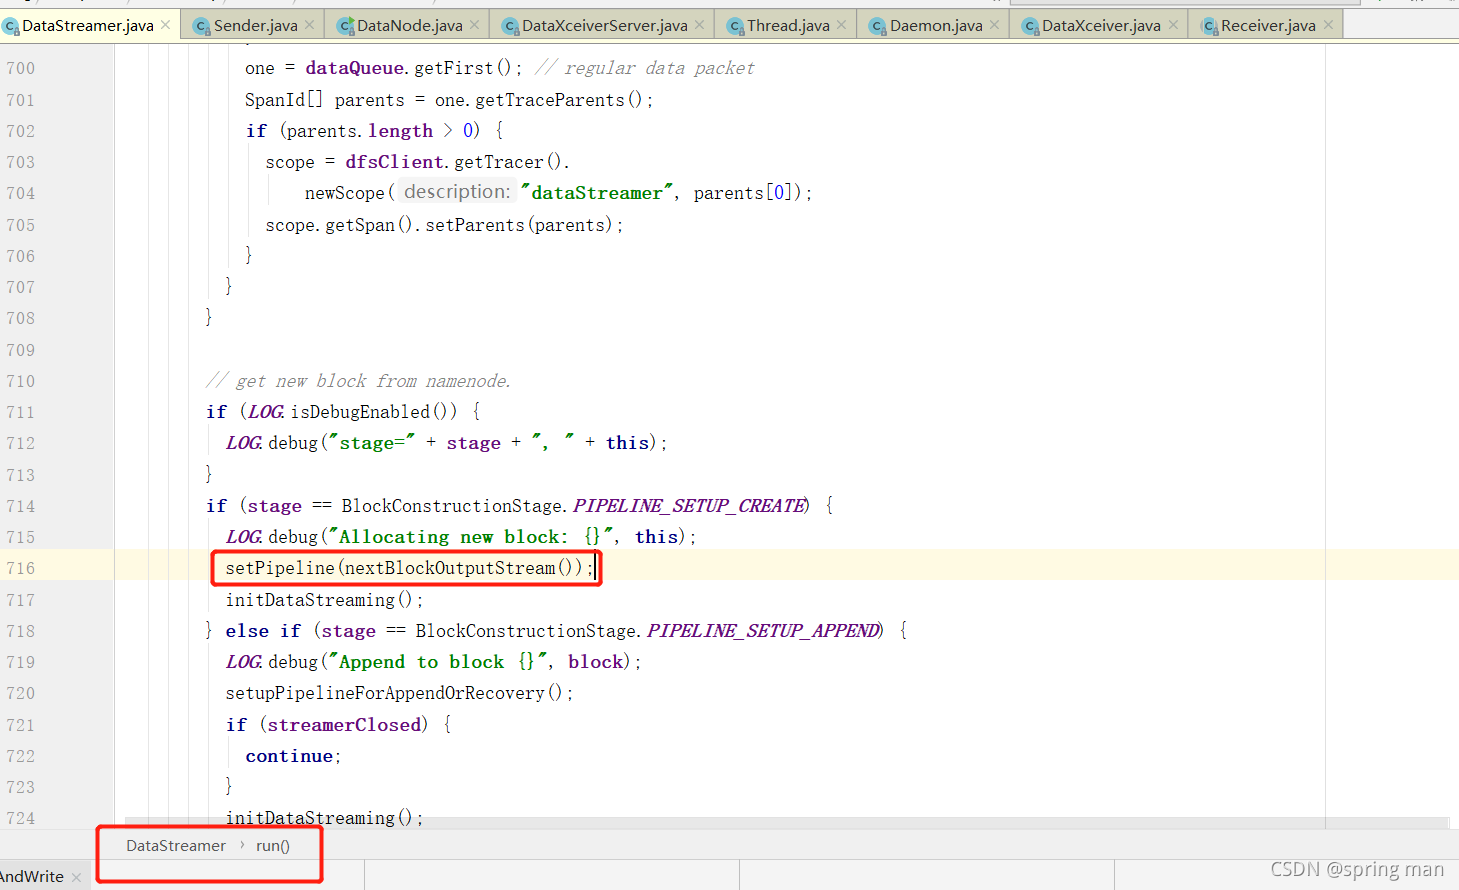Click line number 711 in the gutter

click(21, 412)
